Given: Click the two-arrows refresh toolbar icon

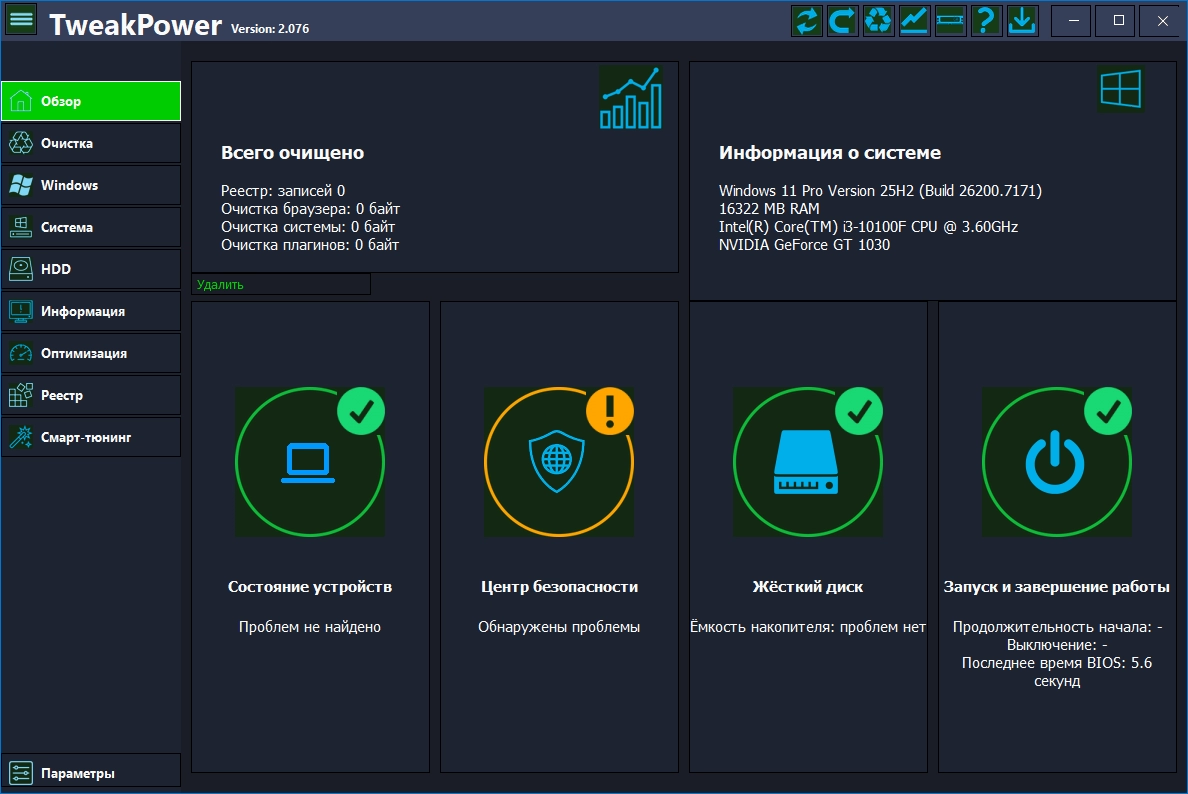Looking at the screenshot, I should coord(807,20).
